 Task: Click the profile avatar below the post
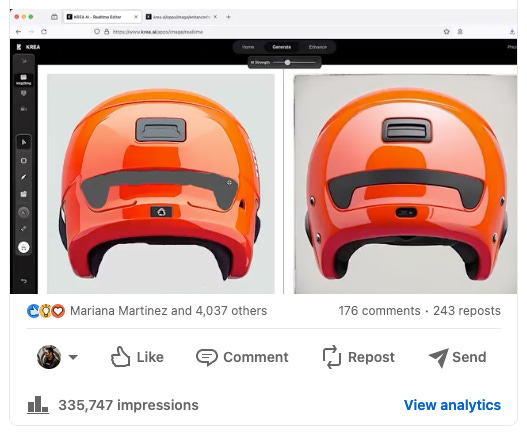pyautogui.click(x=49, y=357)
